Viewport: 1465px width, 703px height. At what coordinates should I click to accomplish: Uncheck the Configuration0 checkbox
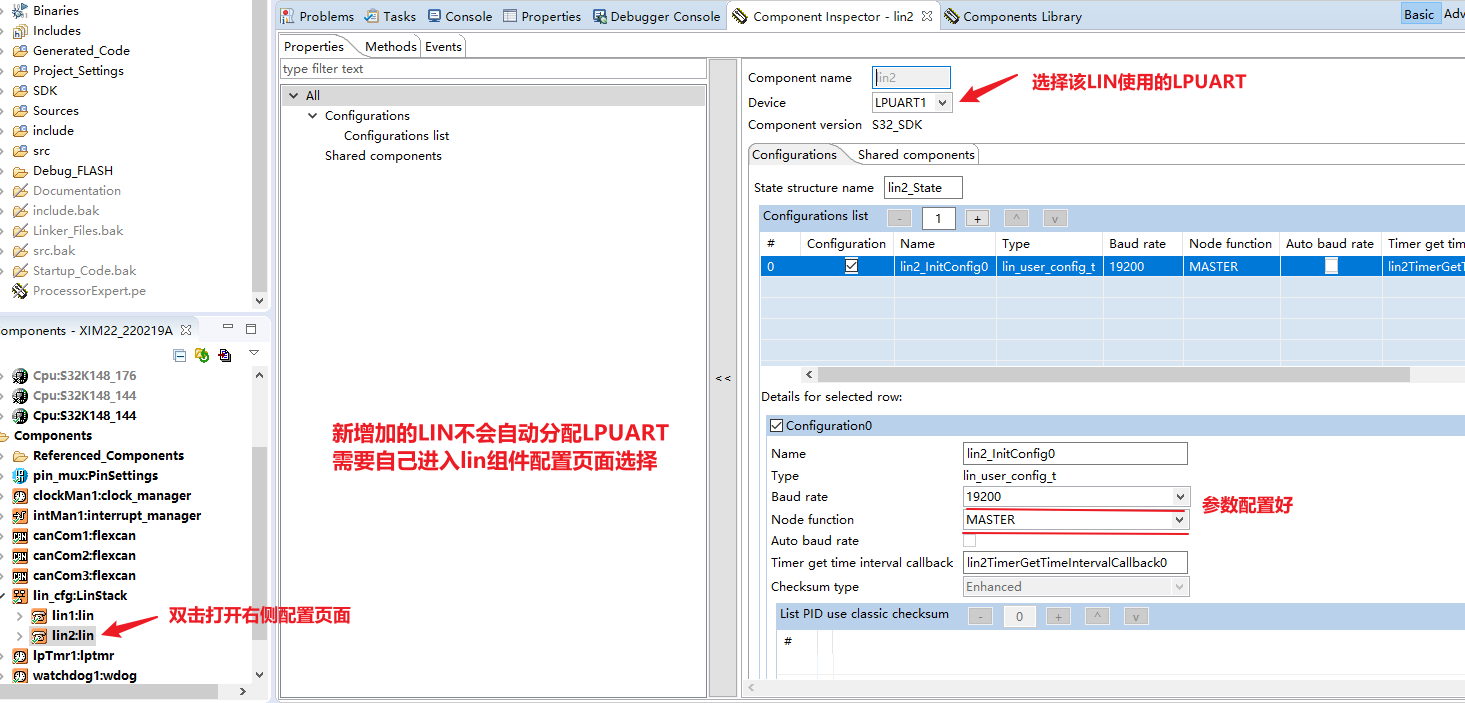tap(777, 425)
